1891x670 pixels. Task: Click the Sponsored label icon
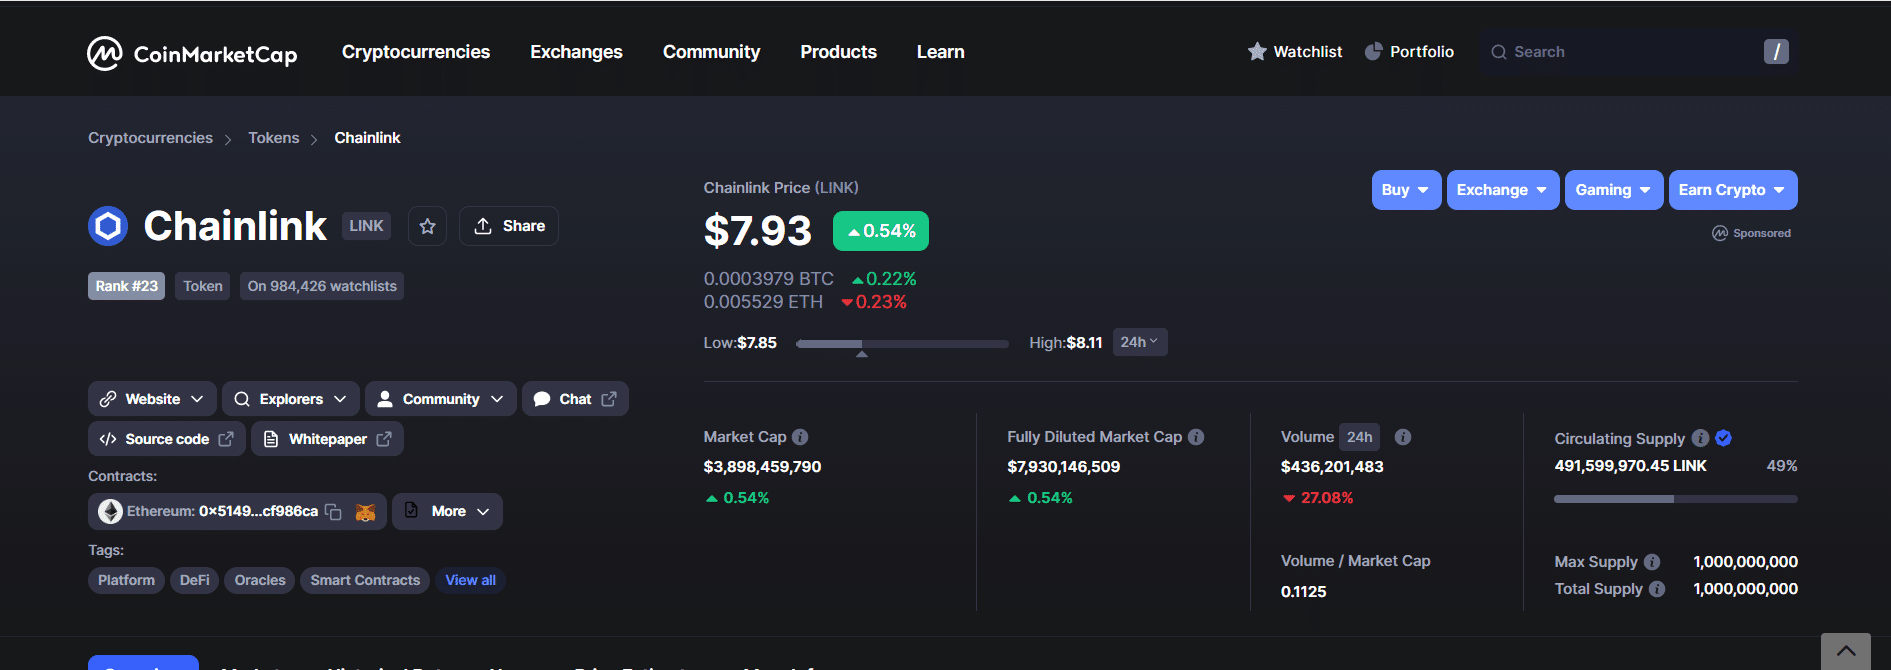1720,233
